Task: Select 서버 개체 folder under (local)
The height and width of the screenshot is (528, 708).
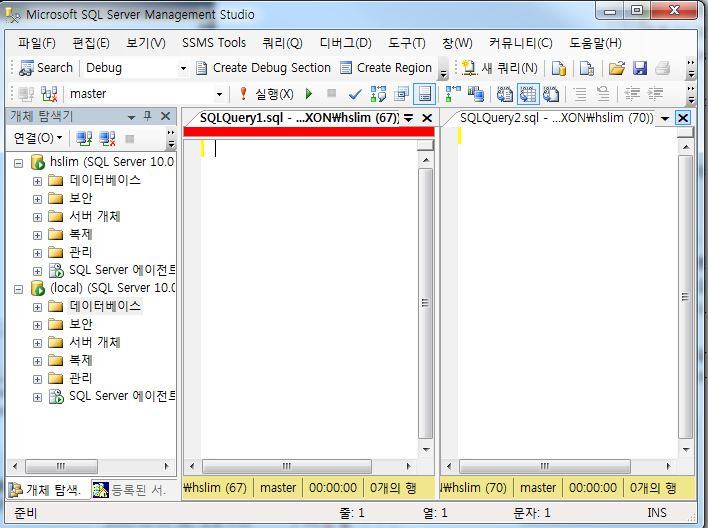Action: (x=94, y=342)
